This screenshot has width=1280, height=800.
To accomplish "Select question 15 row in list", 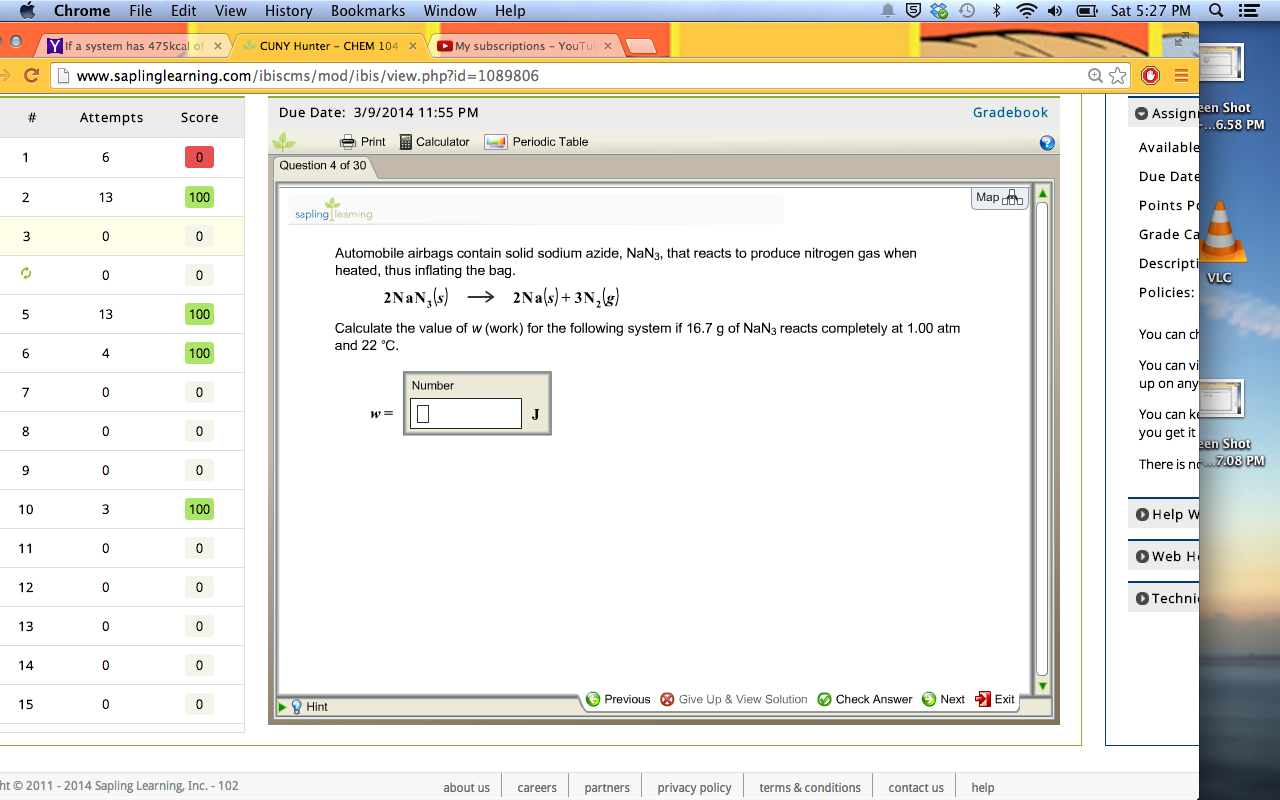I will [122, 704].
